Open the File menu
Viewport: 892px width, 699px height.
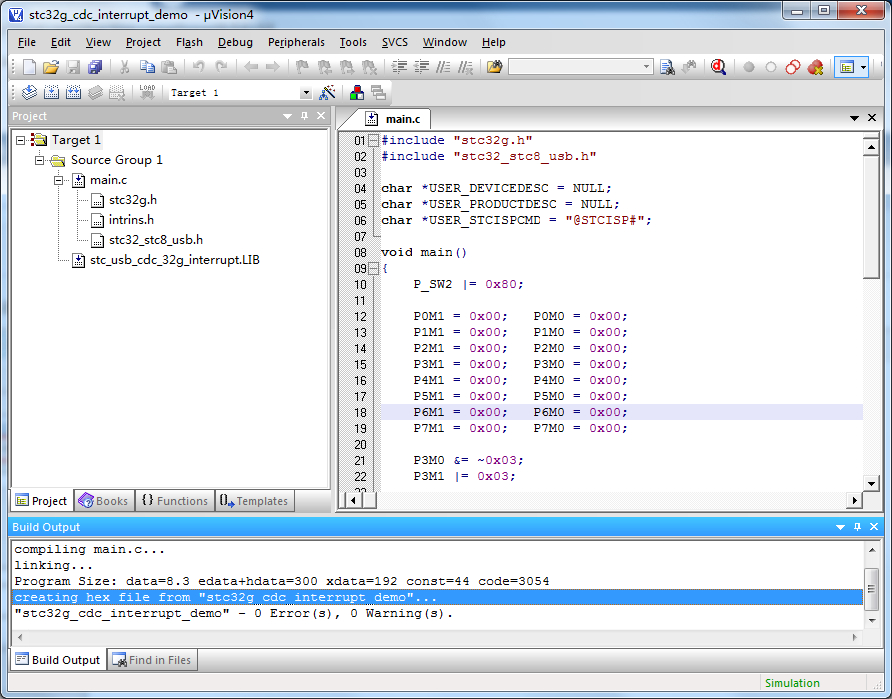(x=27, y=42)
